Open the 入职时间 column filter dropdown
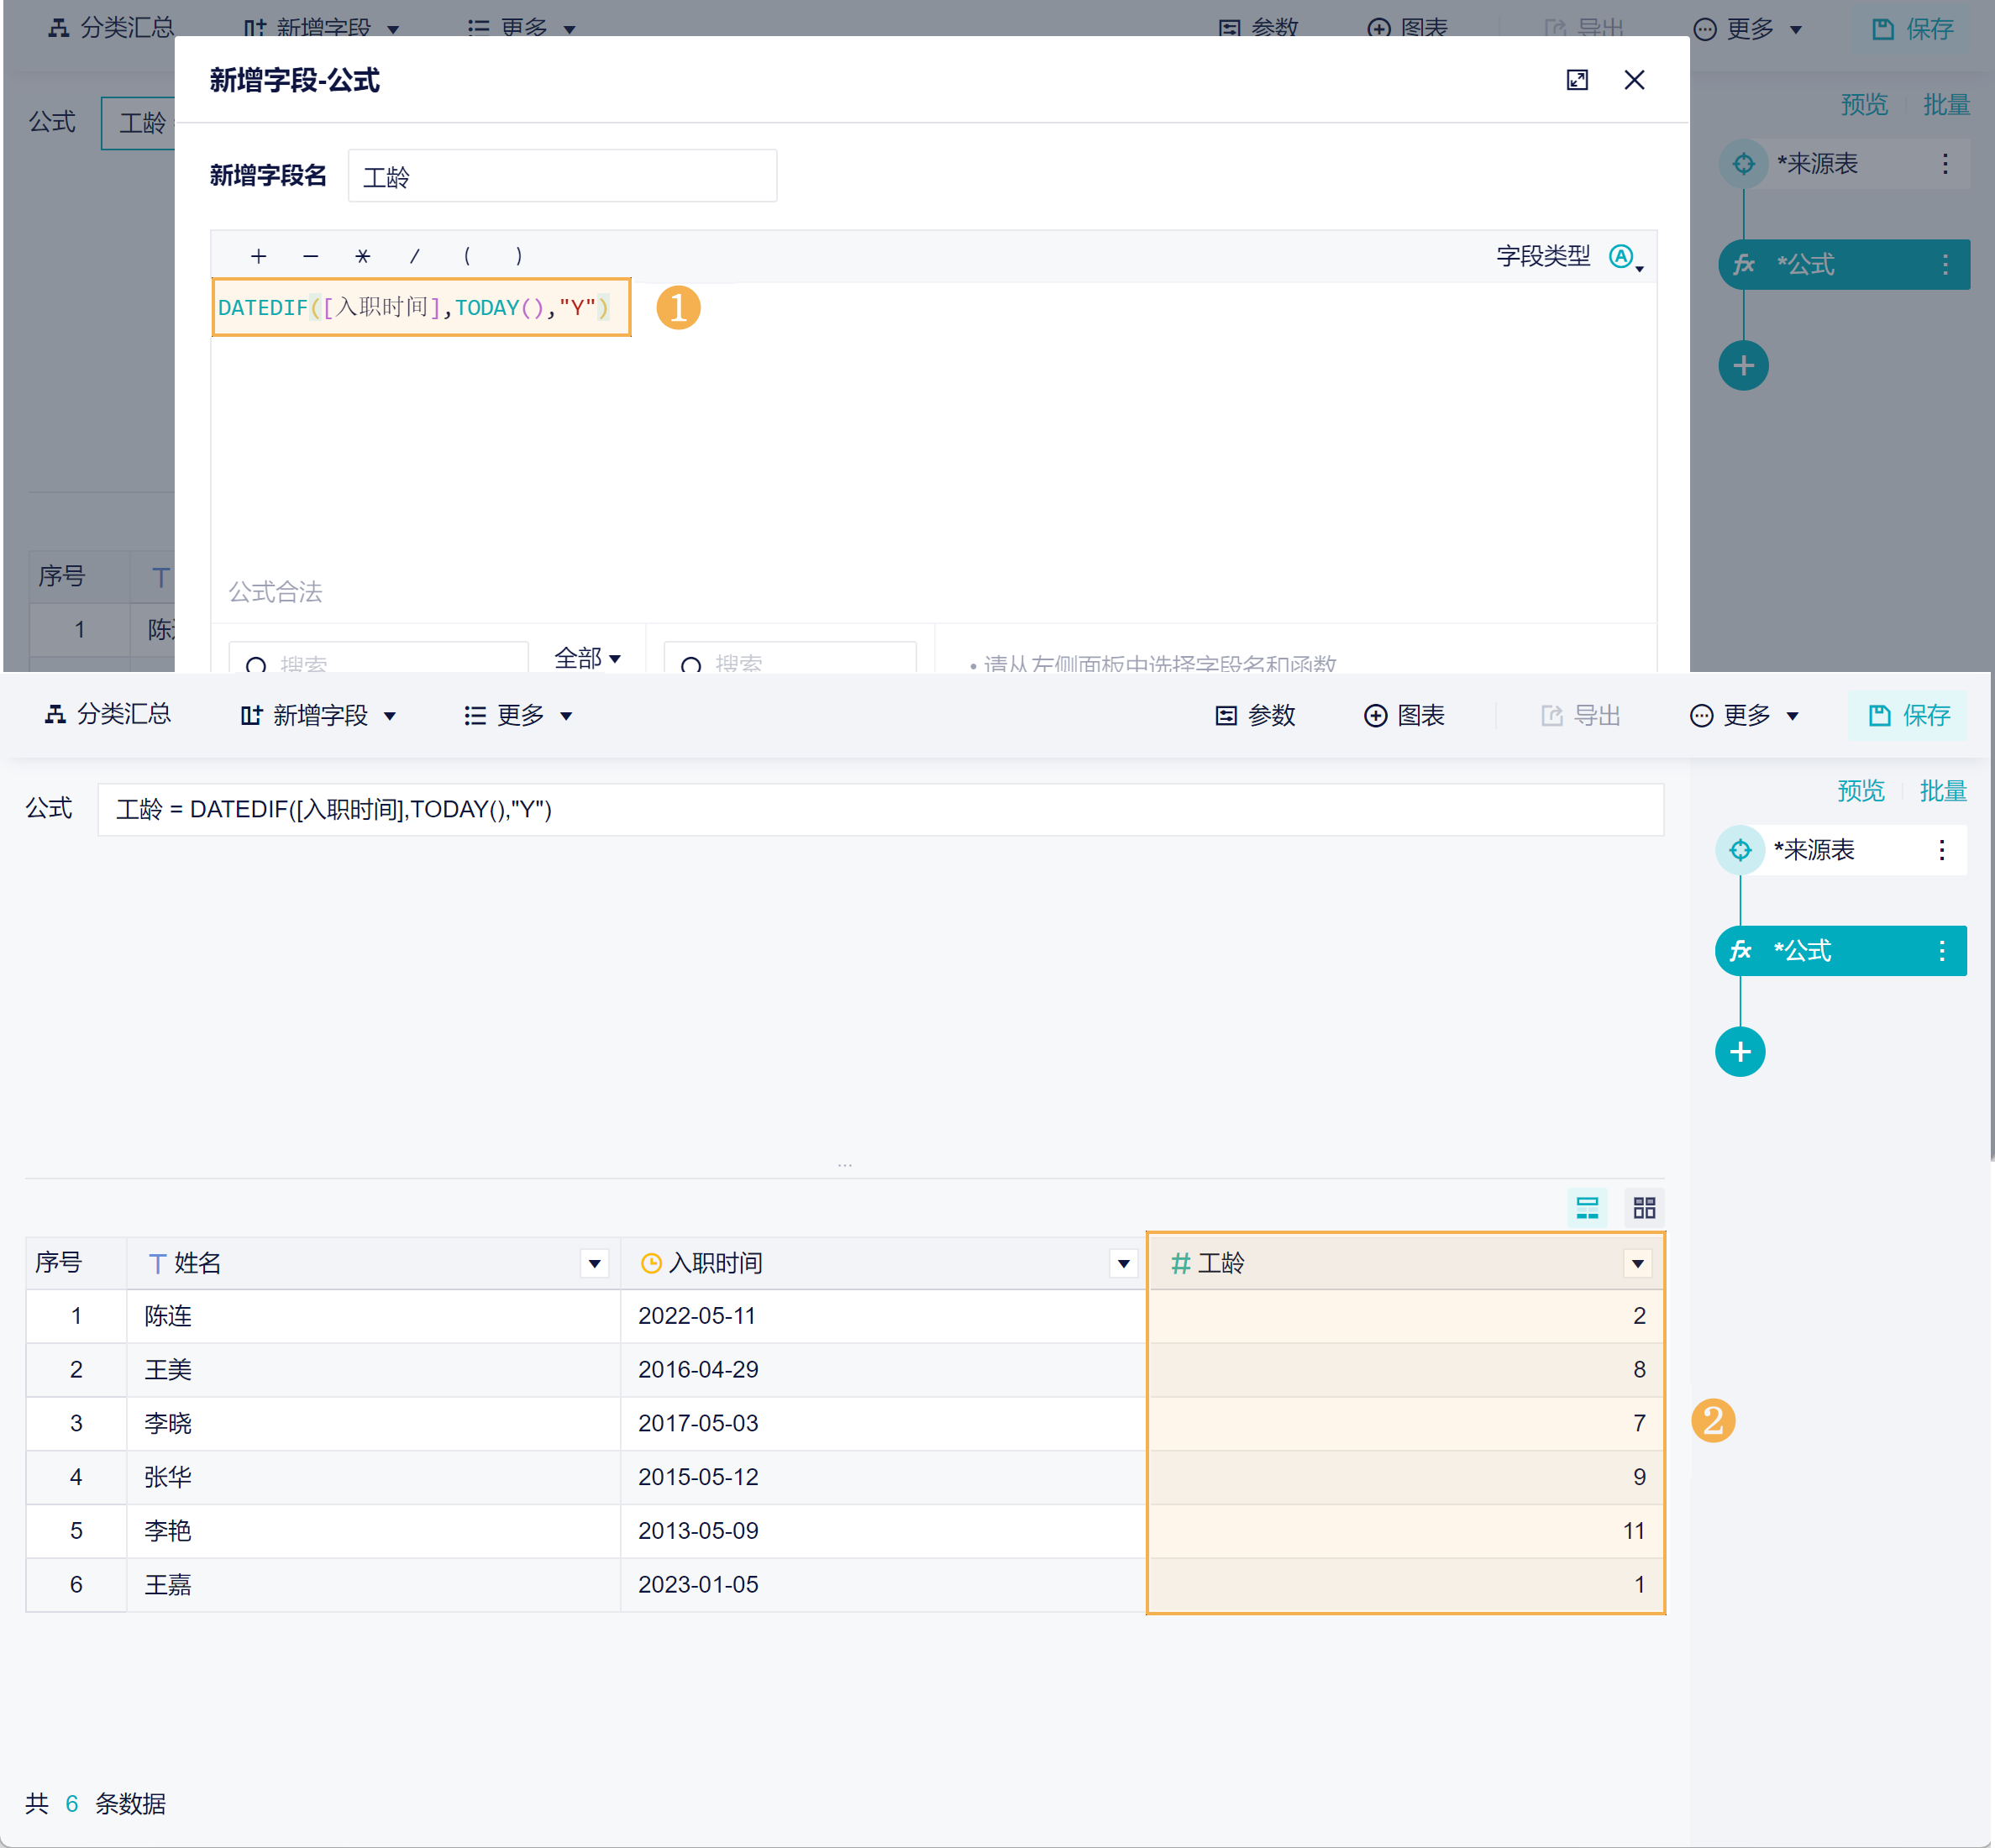Screen dimensions: 1995x1848 (x=1123, y=1263)
